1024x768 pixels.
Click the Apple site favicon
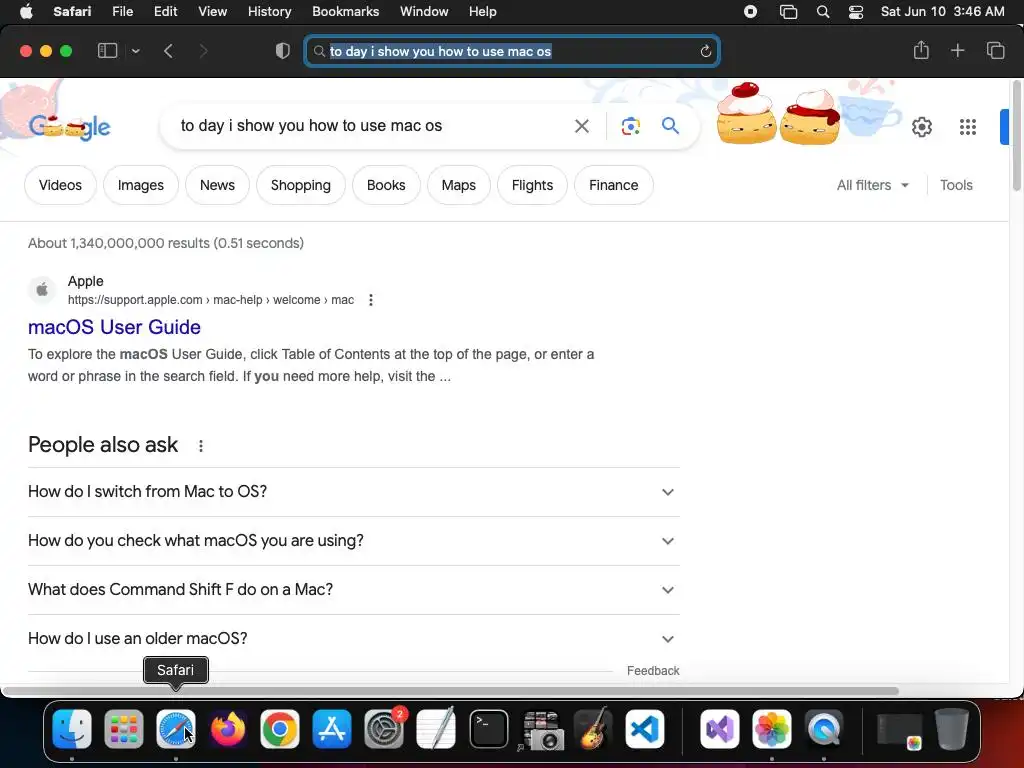(42, 289)
